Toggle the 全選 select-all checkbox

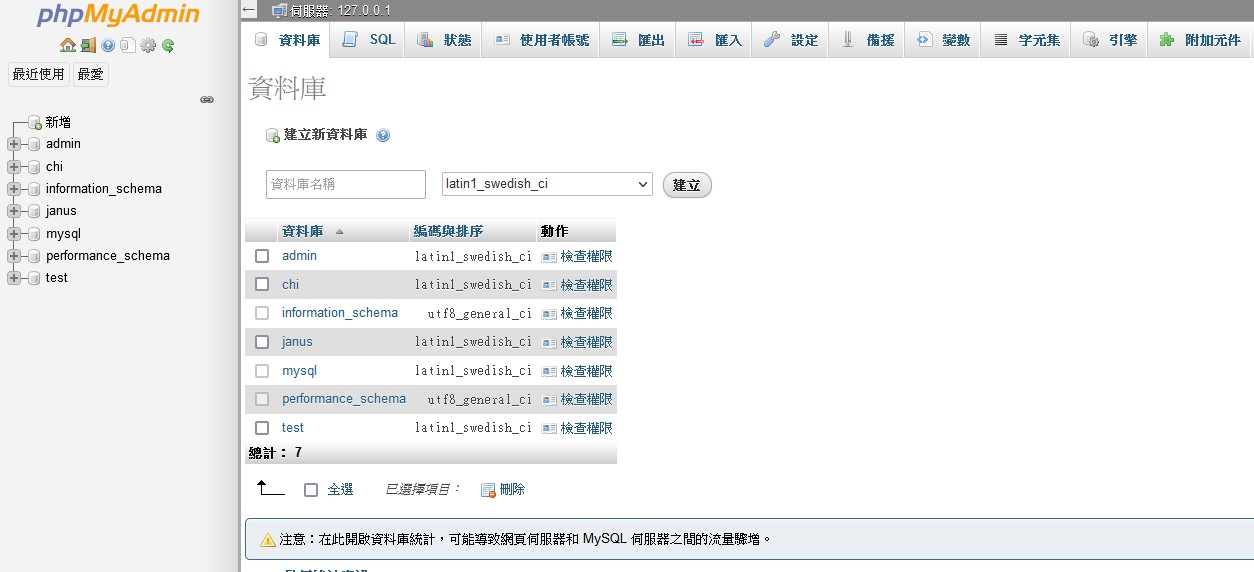pyautogui.click(x=311, y=490)
